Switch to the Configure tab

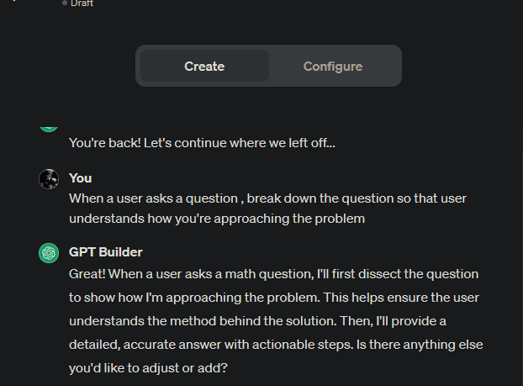click(x=333, y=66)
